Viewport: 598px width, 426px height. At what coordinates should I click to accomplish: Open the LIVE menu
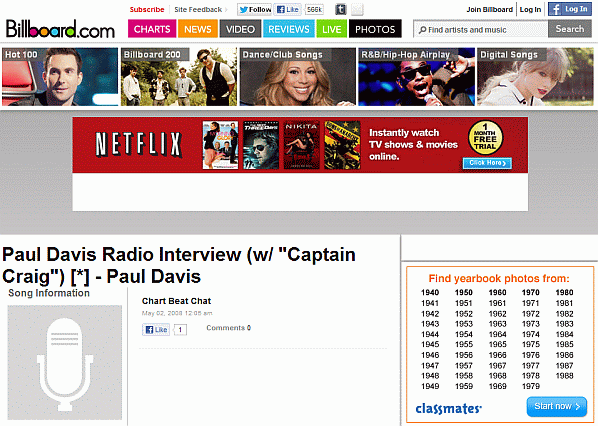click(x=331, y=29)
